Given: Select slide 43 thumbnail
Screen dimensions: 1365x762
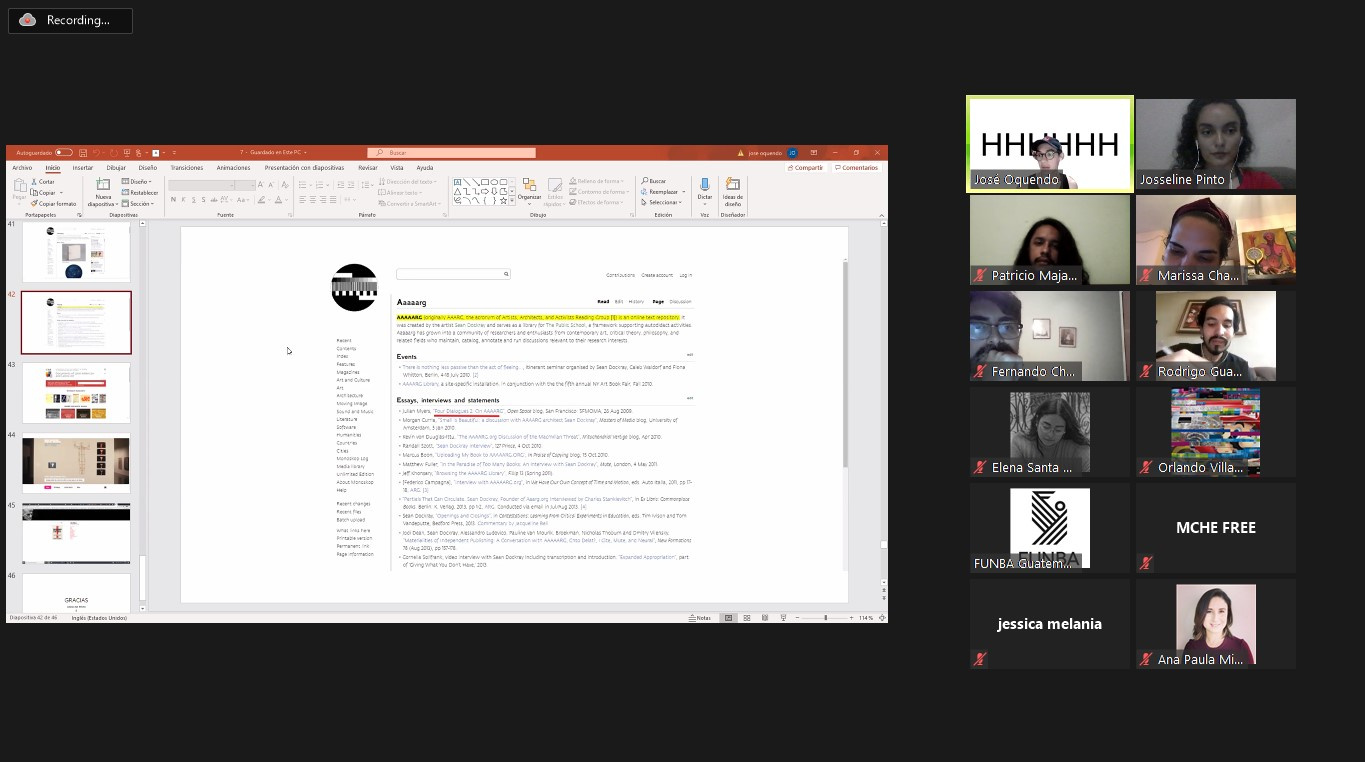Looking at the screenshot, I should point(76,392).
